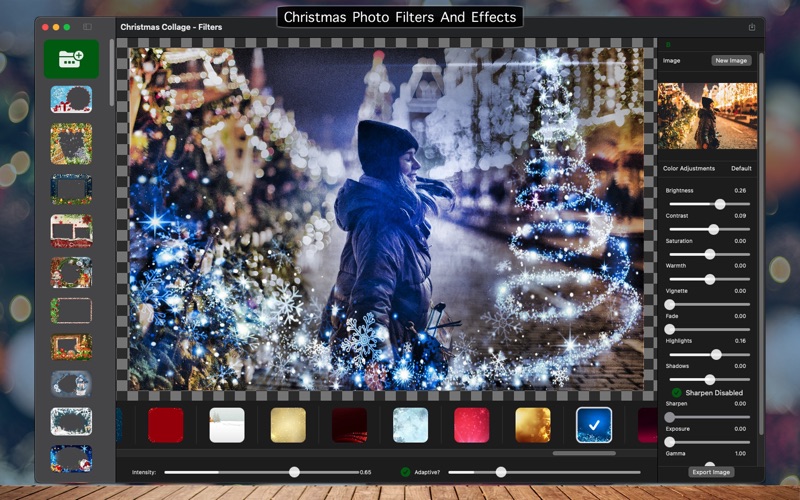Viewport: 800px width, 500px height.
Task: Click the filter strip horizontal scrollbar
Action: pos(584,453)
